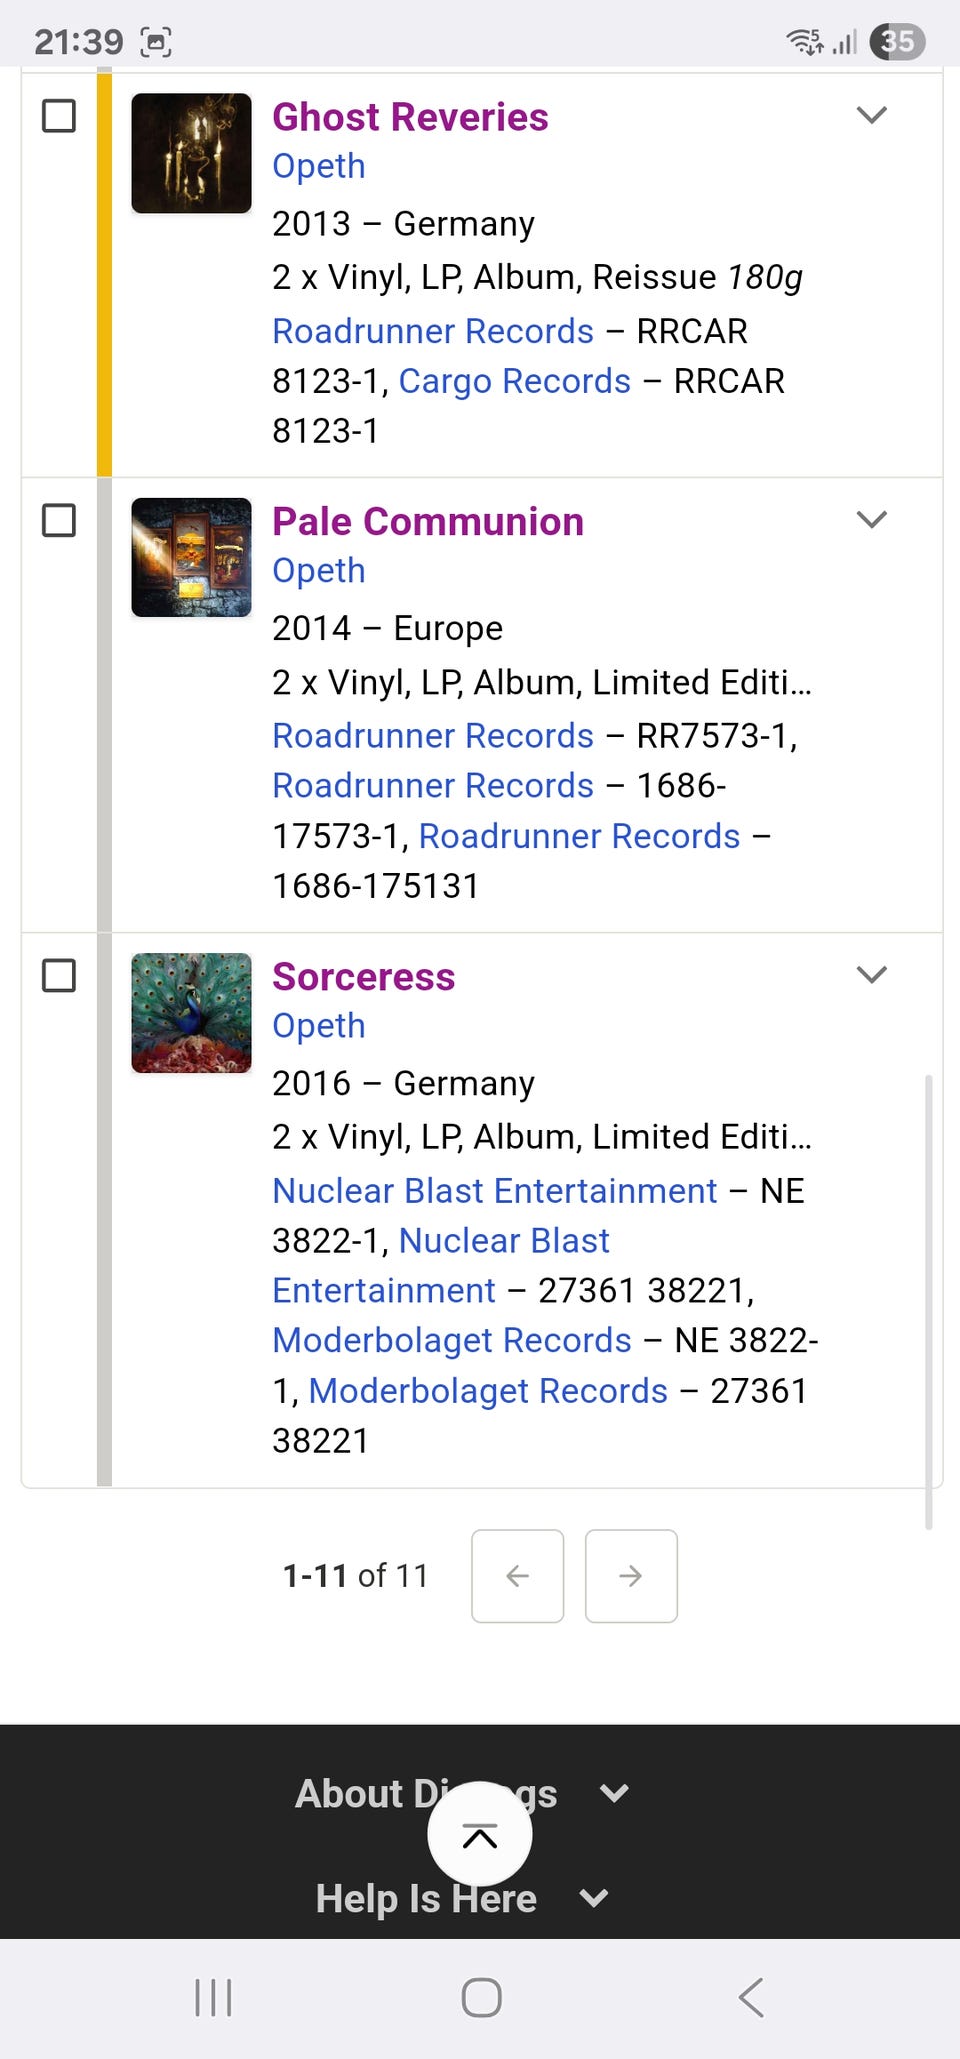
Task: Tick the Sorceress checkbox
Action: tap(59, 975)
